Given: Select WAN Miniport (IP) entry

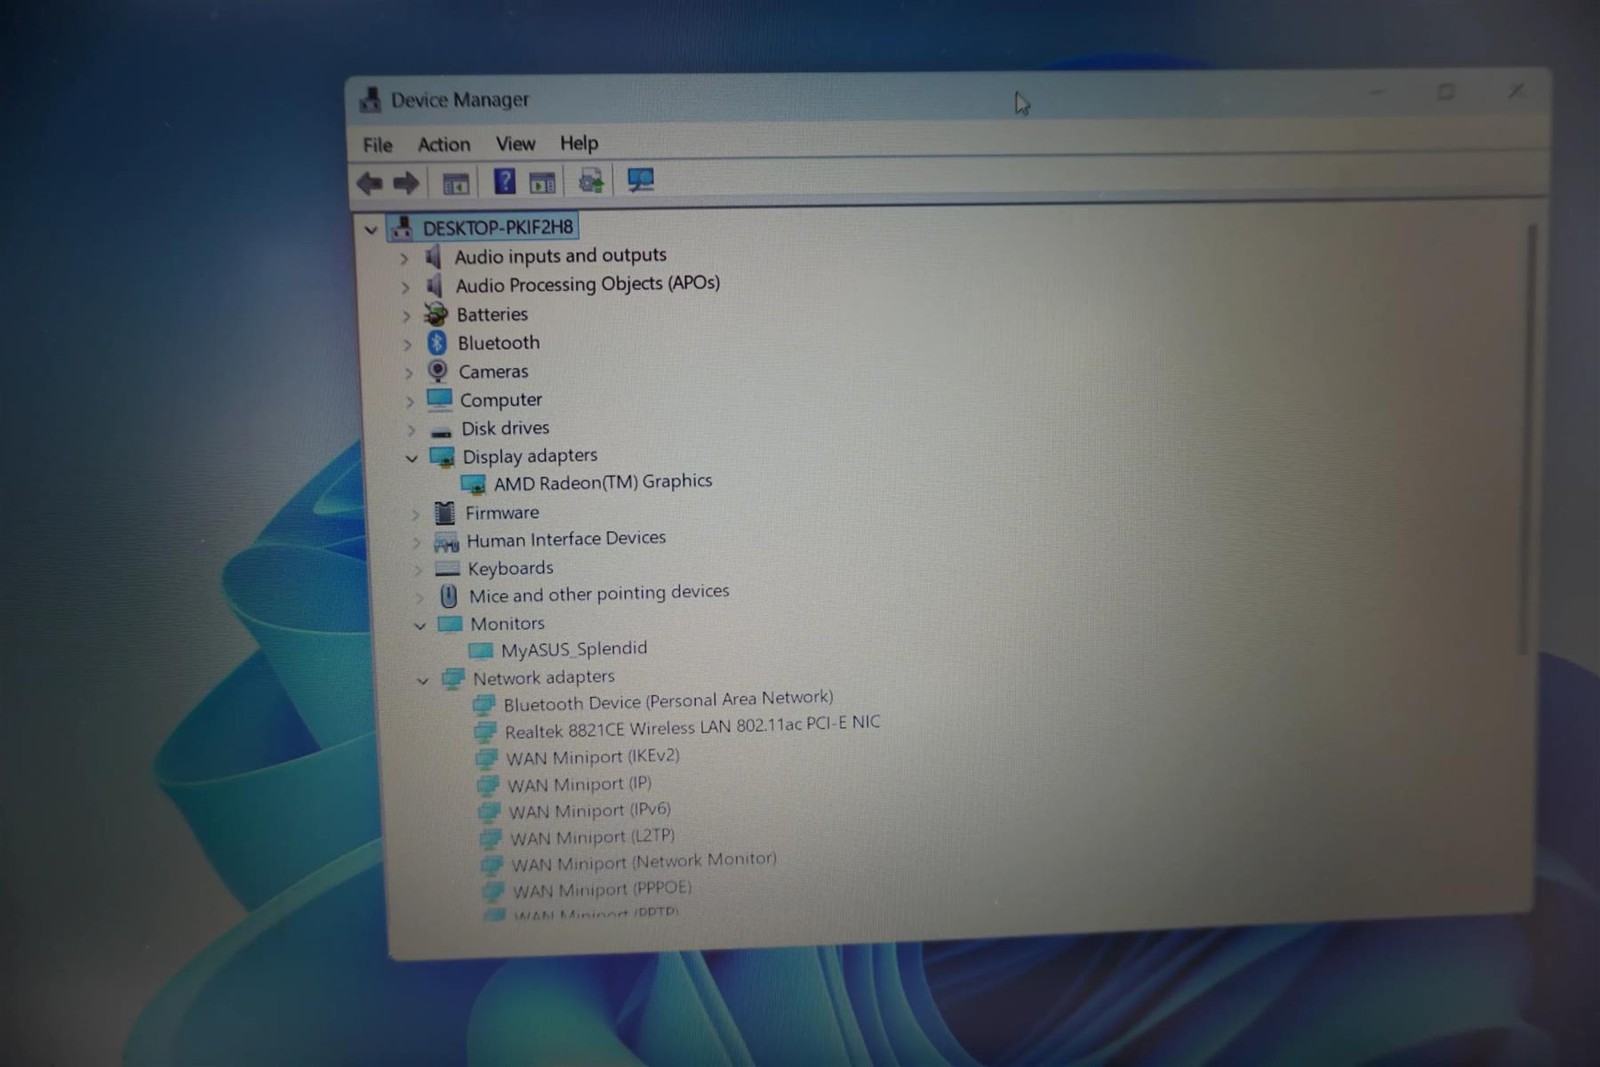Looking at the screenshot, I should pos(579,784).
